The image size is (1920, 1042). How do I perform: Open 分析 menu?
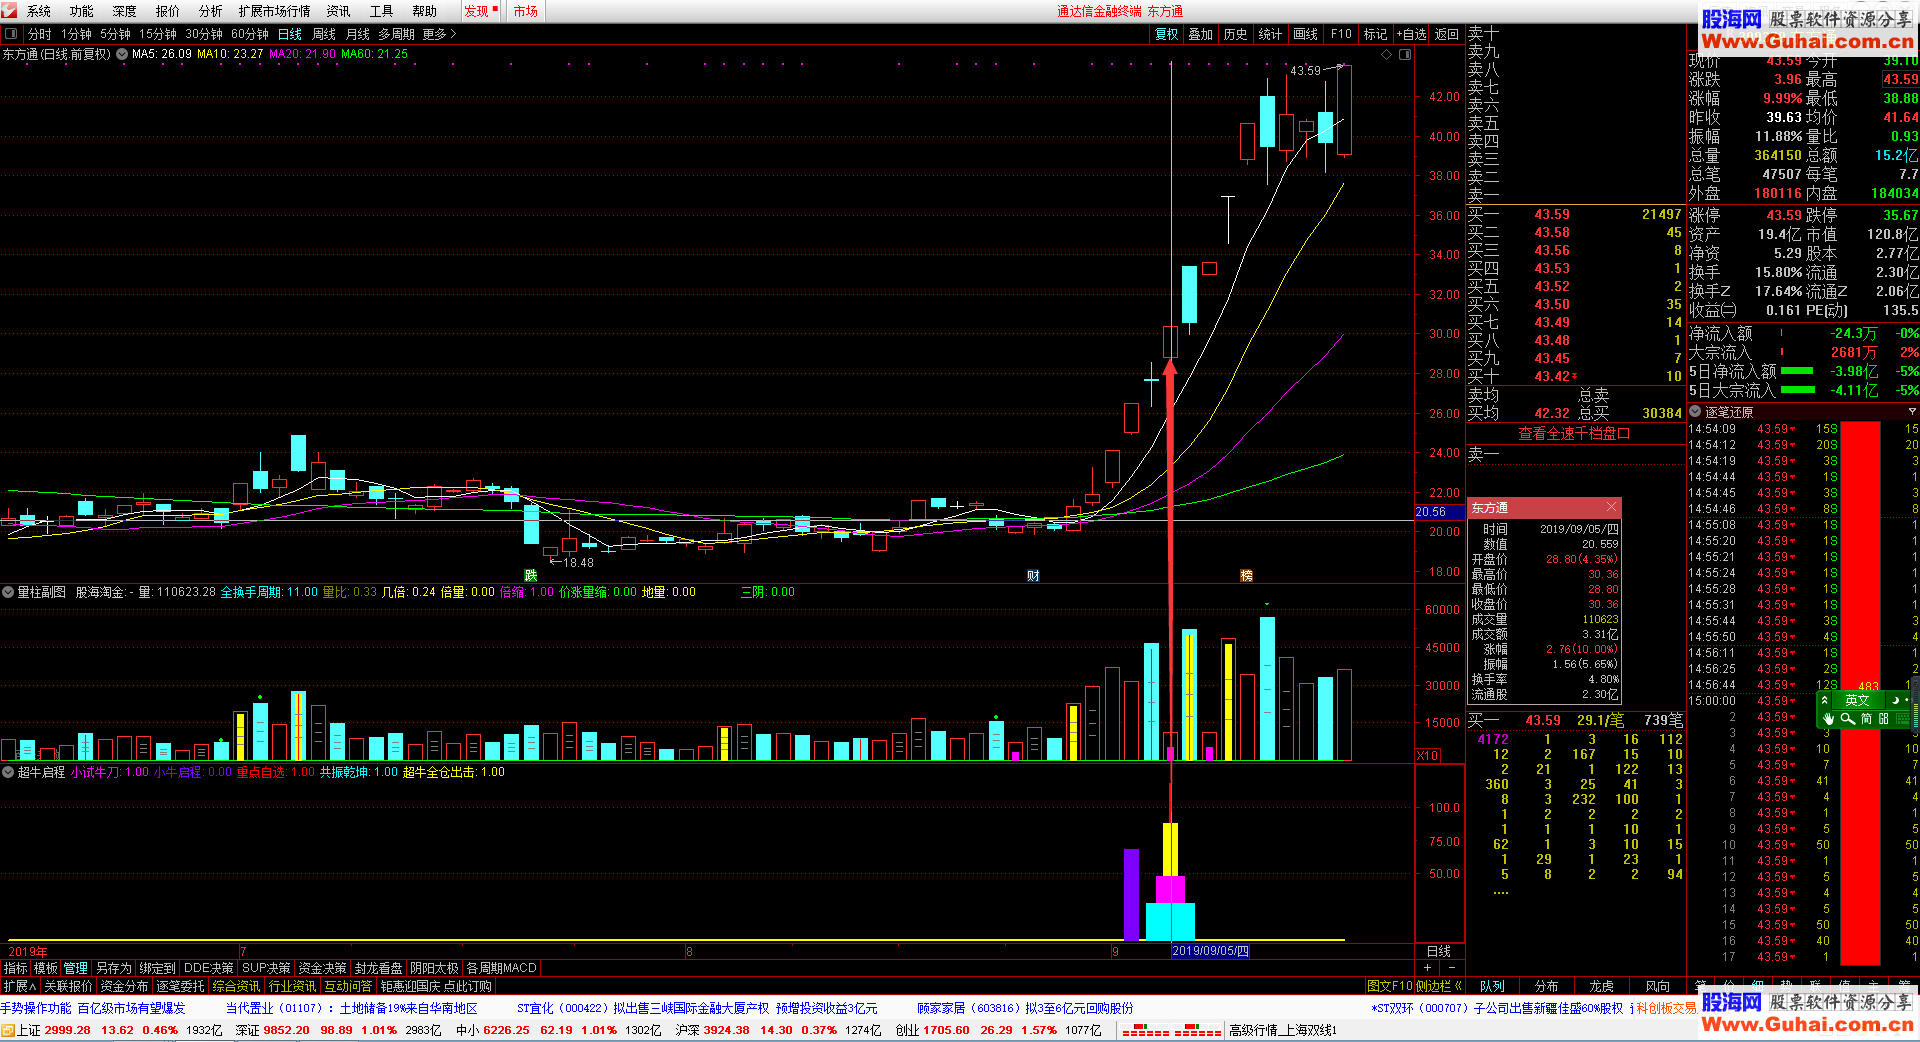(211, 11)
